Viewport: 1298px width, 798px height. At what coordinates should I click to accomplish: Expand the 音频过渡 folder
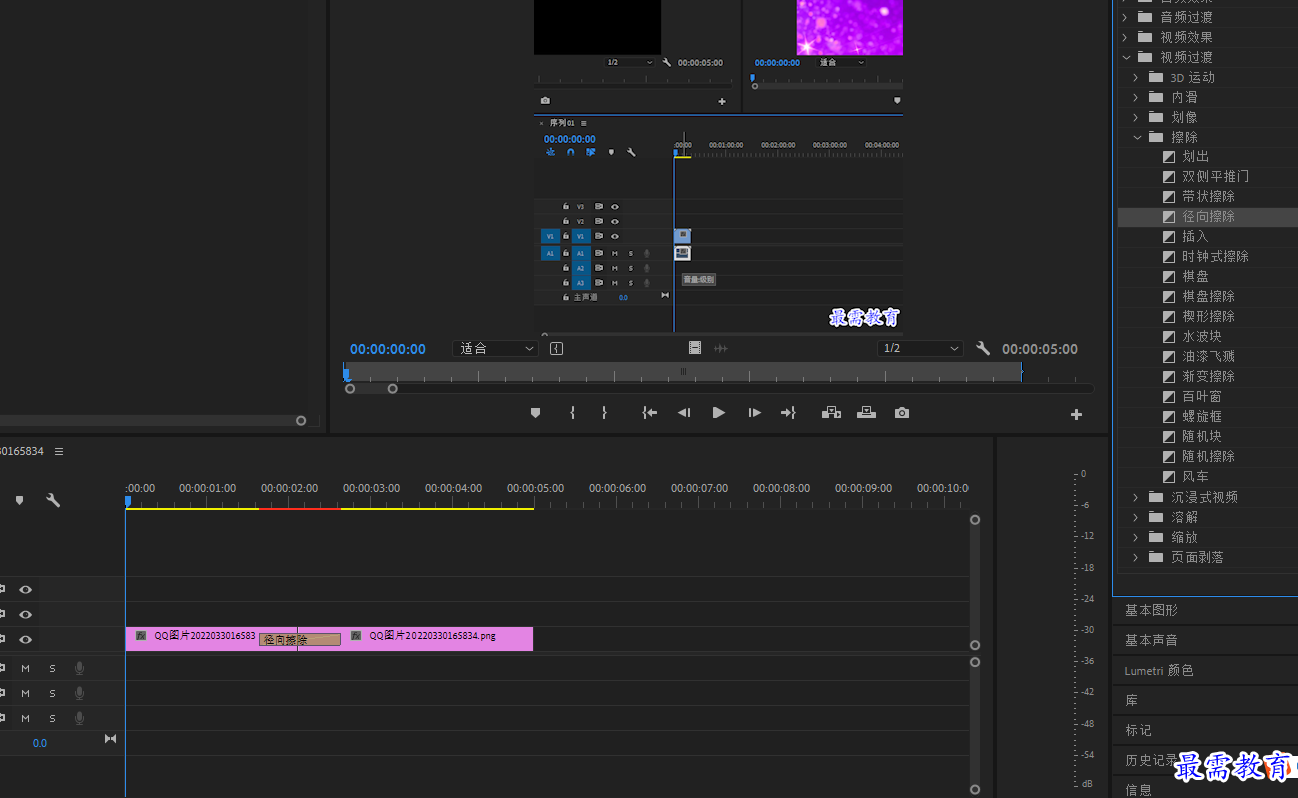[x=1125, y=17]
